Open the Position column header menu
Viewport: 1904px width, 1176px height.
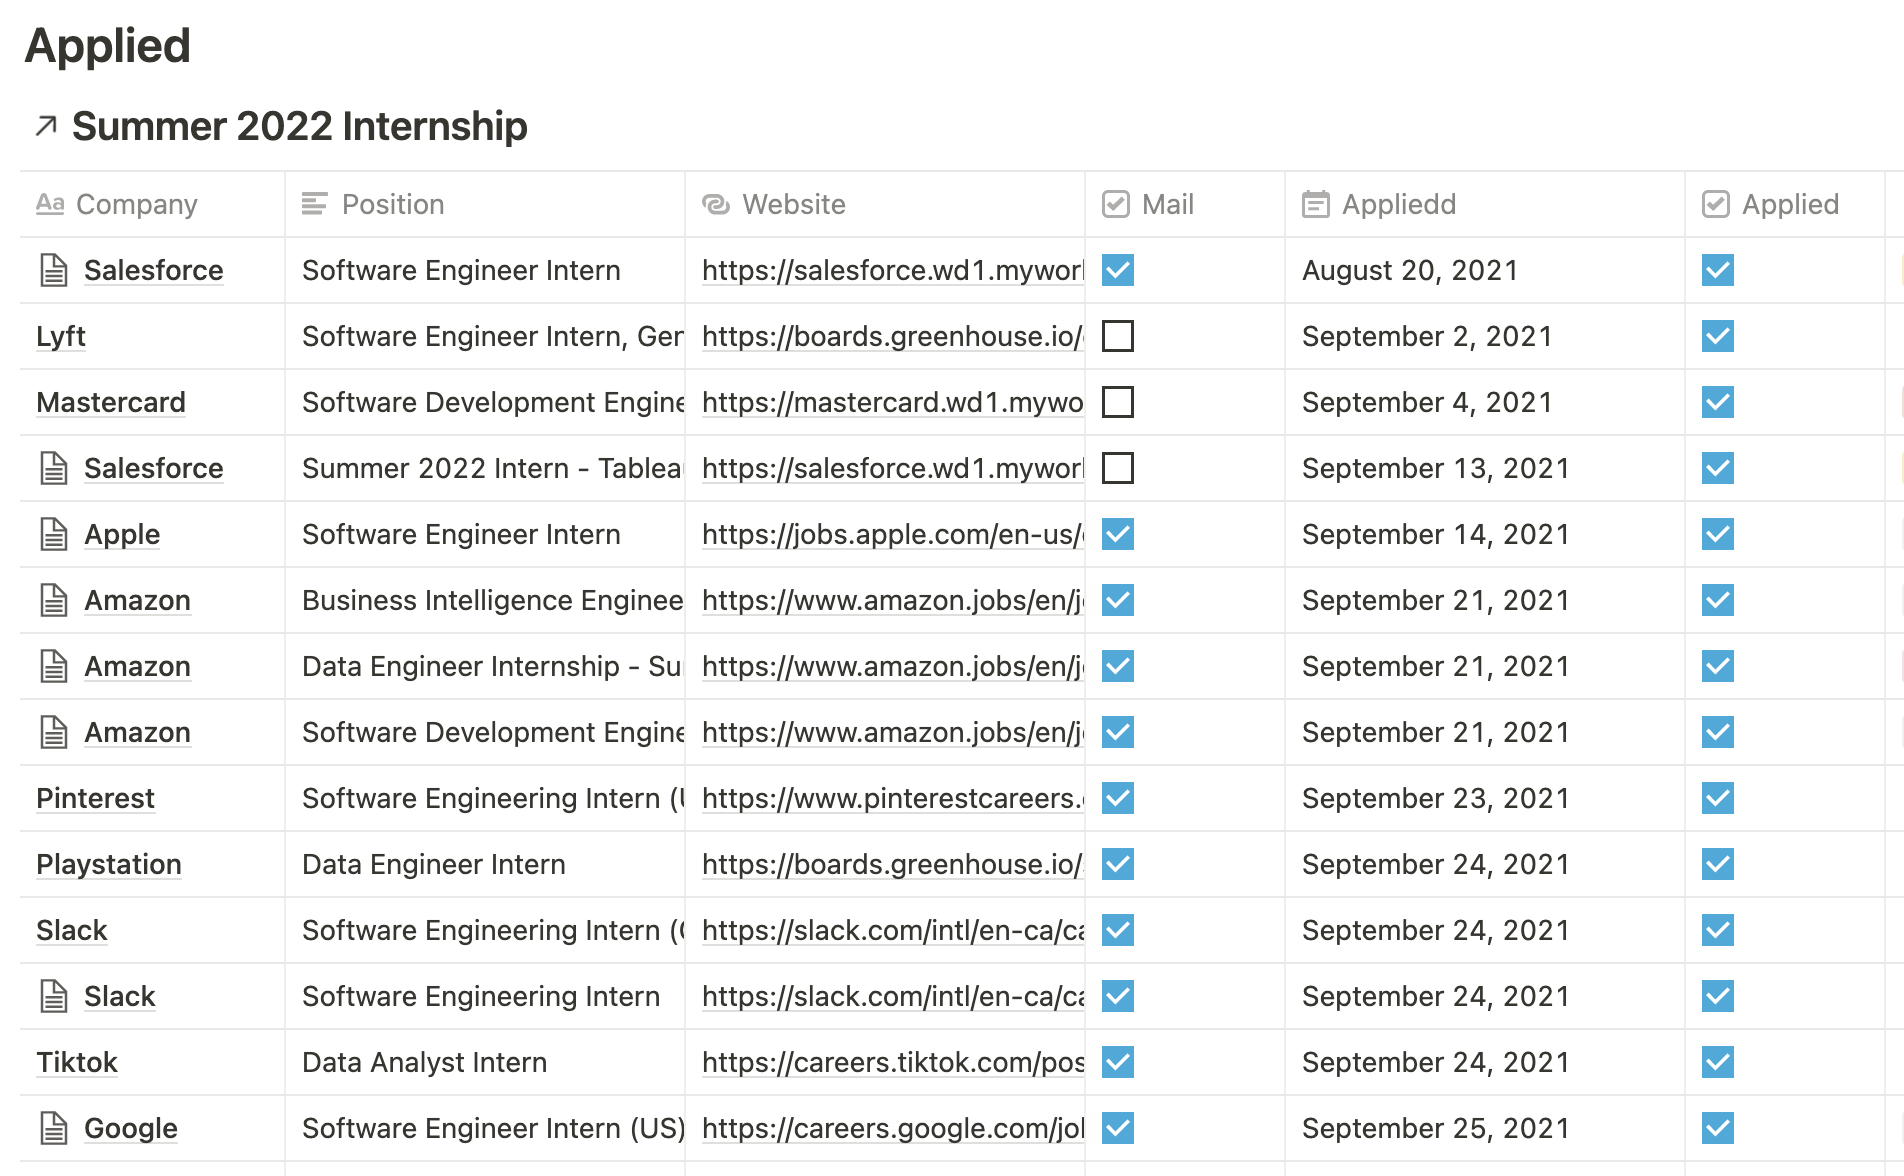click(485, 204)
